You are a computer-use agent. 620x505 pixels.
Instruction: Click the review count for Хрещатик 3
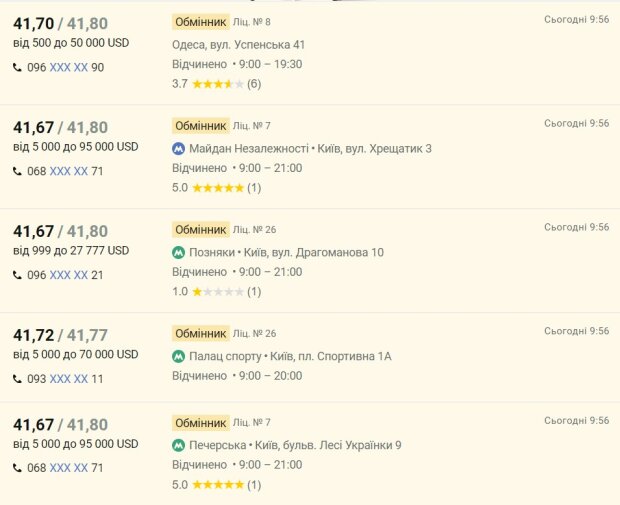pyautogui.click(x=254, y=188)
